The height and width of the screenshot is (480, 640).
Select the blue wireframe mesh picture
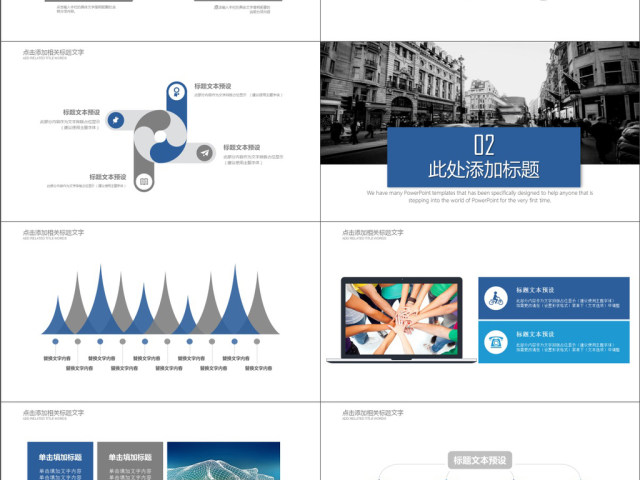[x=224, y=461]
